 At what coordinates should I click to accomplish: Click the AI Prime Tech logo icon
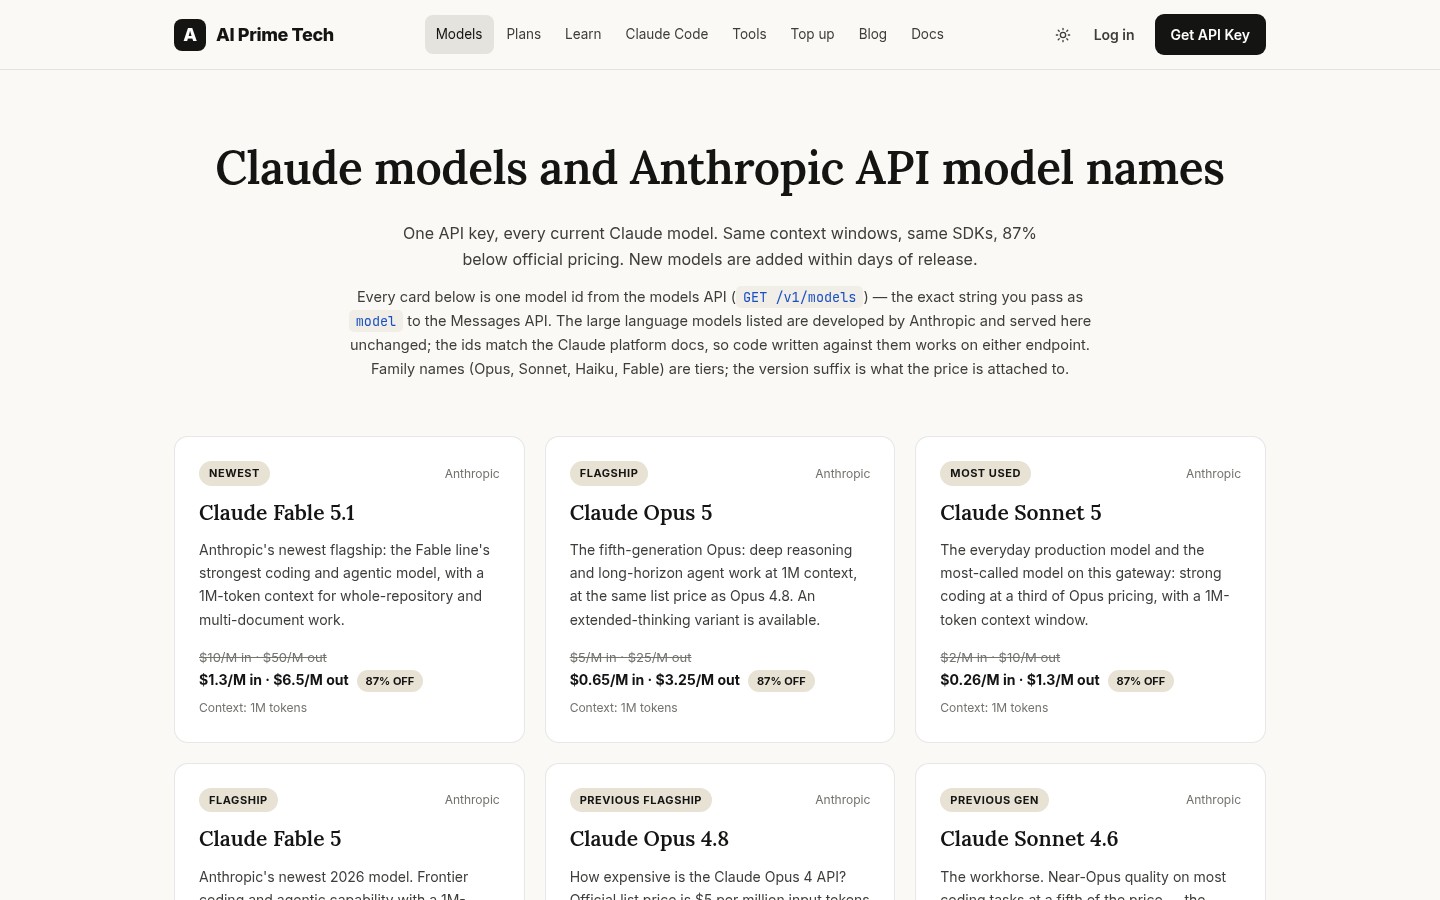[190, 34]
